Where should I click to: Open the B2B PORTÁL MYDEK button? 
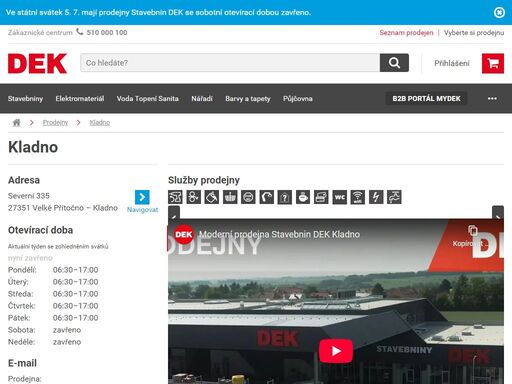pos(426,99)
